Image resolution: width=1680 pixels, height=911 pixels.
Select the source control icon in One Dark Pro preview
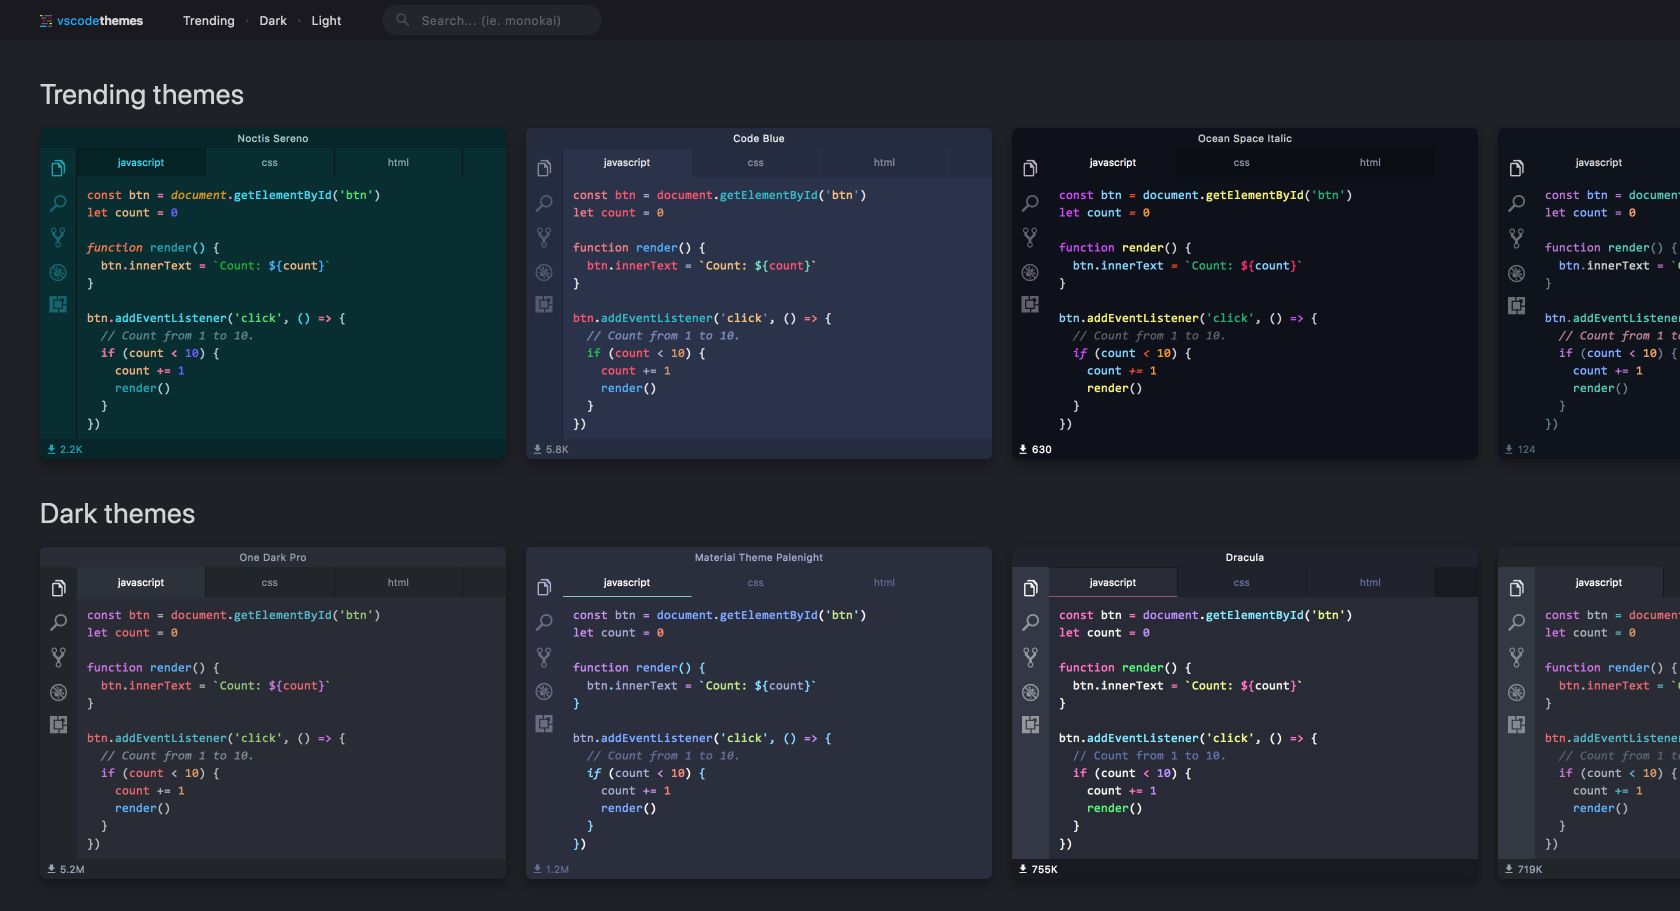pos(57,657)
